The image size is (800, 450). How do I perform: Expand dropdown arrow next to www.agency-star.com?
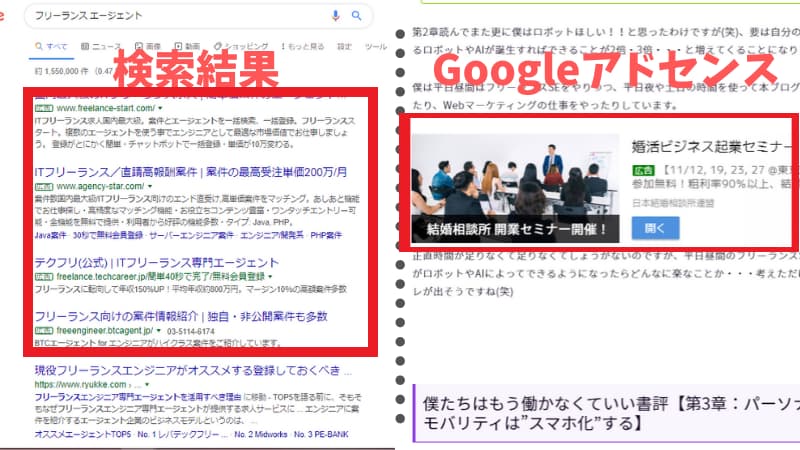click(x=149, y=186)
